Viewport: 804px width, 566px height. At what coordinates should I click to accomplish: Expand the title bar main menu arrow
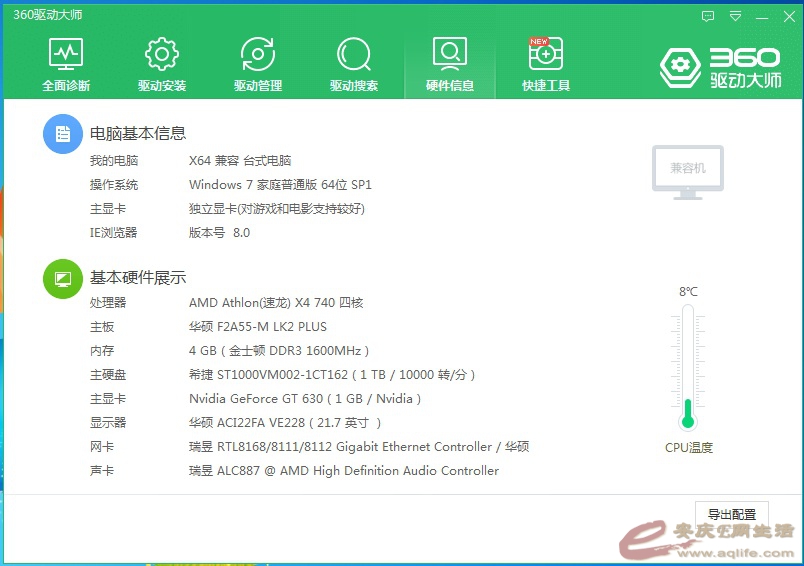click(x=736, y=16)
